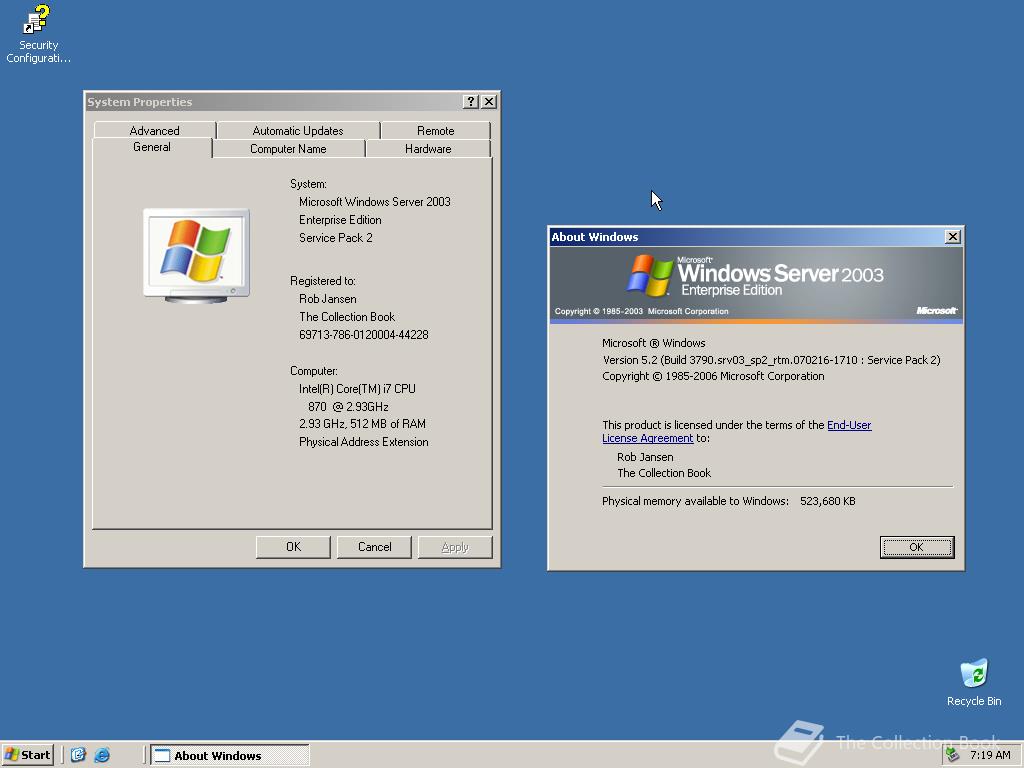Select the Recycle Bin desktop icon
Viewport: 1024px width, 768px height.
coord(974,683)
